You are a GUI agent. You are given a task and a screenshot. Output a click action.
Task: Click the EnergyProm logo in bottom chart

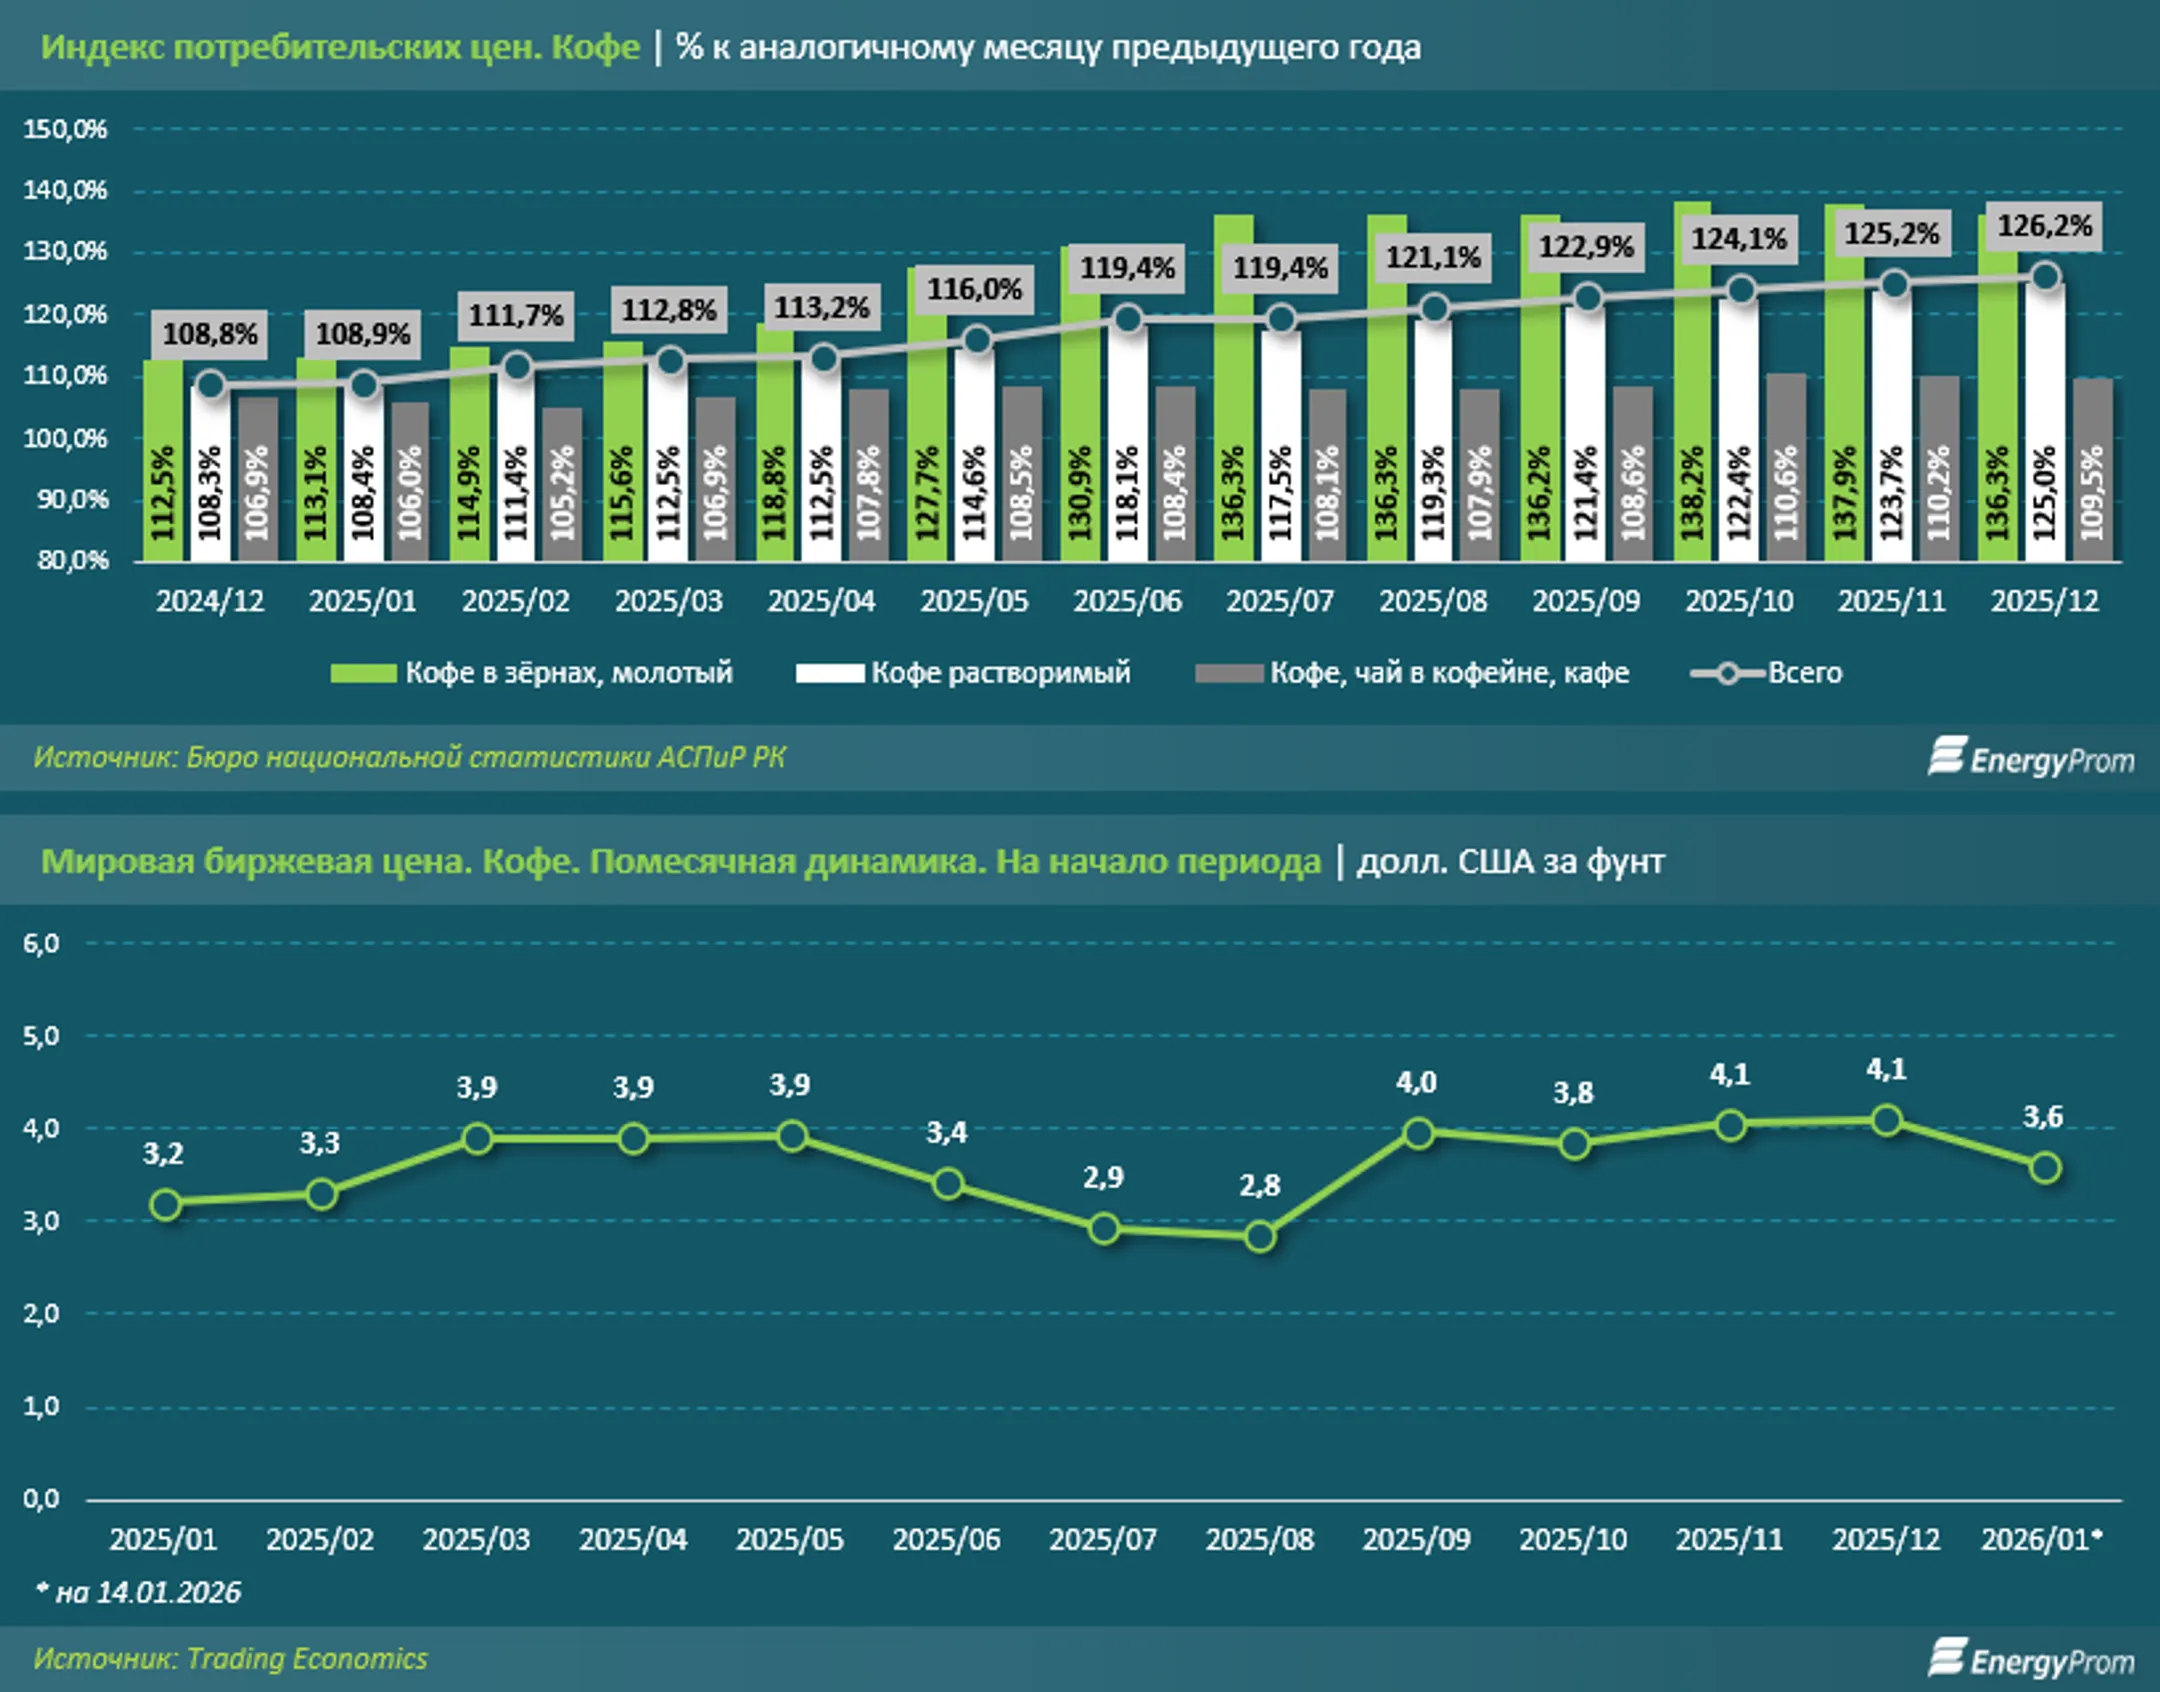[x=2031, y=1659]
